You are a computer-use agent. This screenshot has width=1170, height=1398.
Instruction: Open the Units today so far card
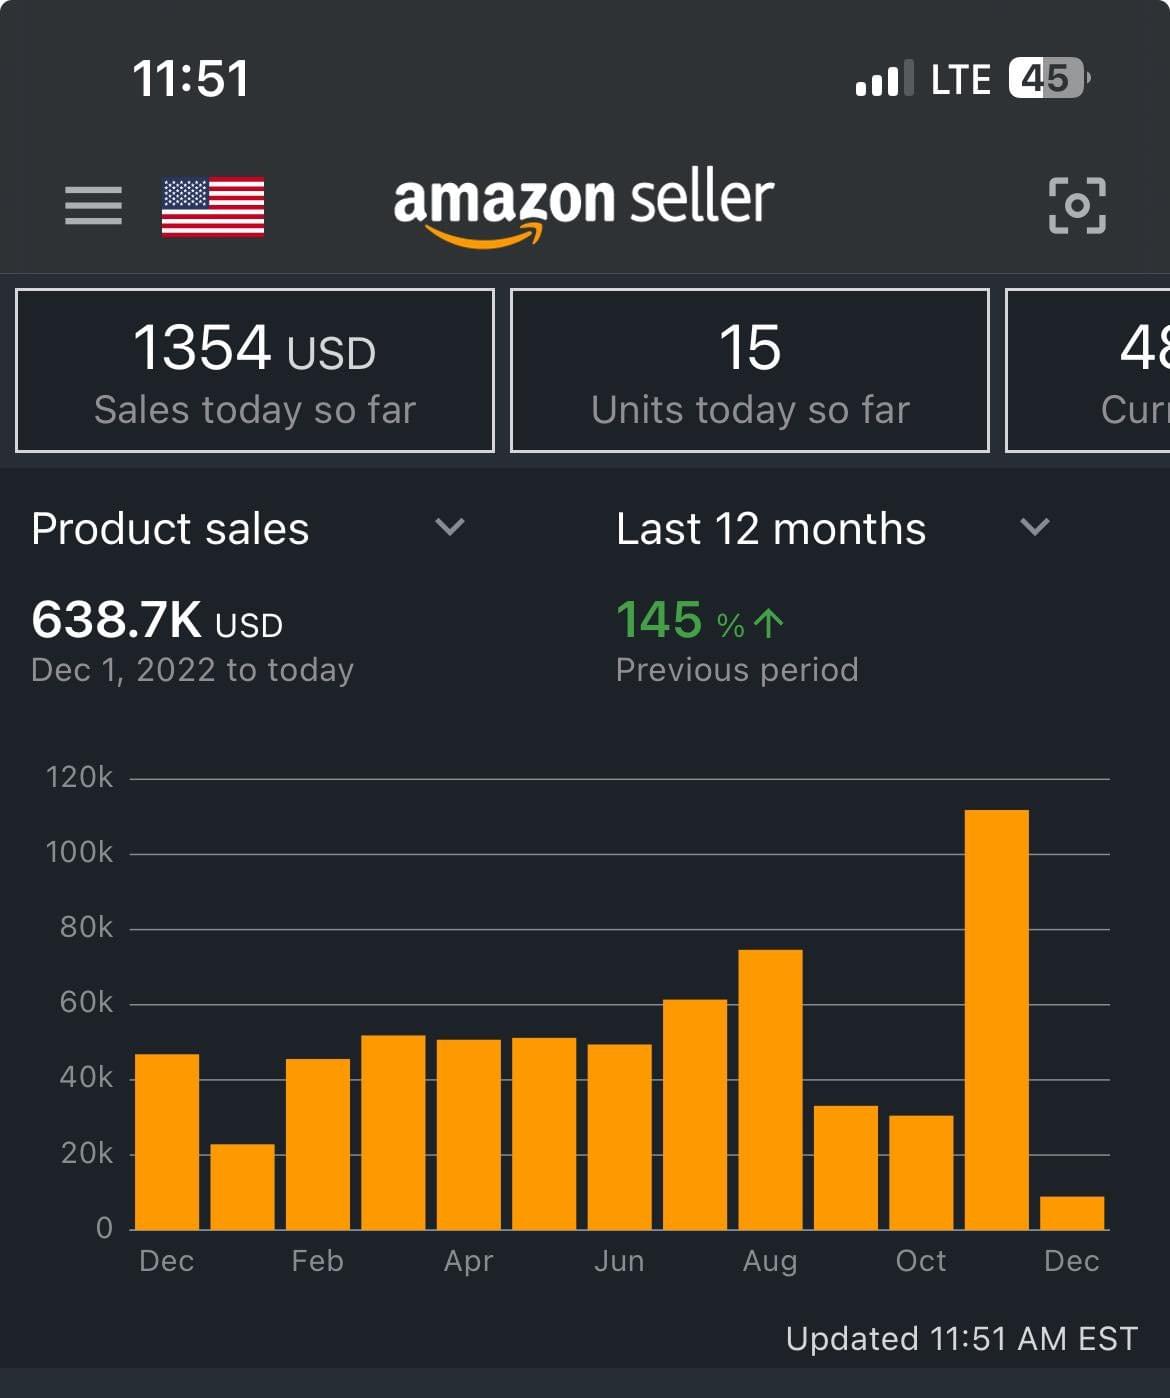pyautogui.click(x=750, y=370)
